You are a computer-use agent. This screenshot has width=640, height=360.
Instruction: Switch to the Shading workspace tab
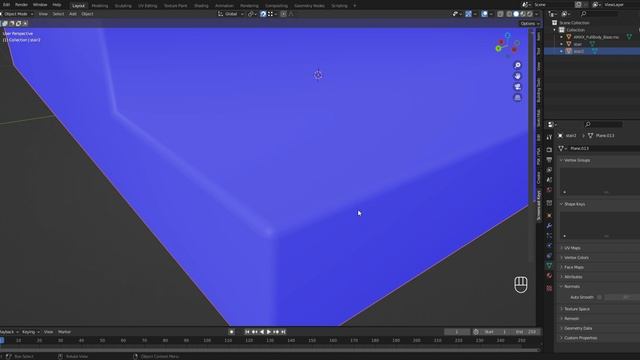(201, 6)
